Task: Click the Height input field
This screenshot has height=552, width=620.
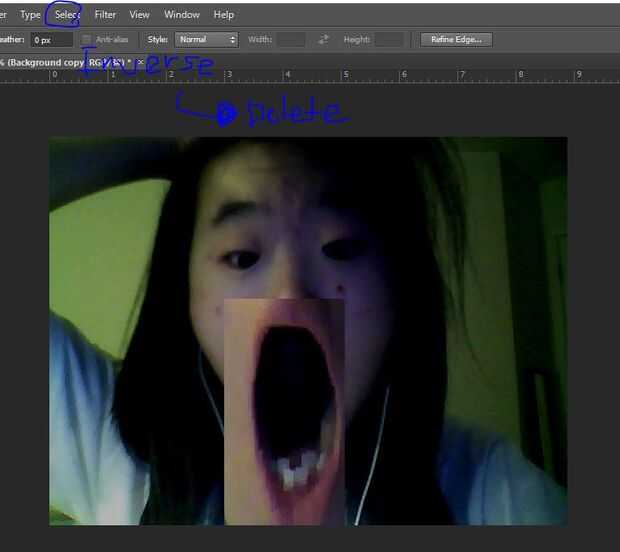Action: (x=388, y=40)
